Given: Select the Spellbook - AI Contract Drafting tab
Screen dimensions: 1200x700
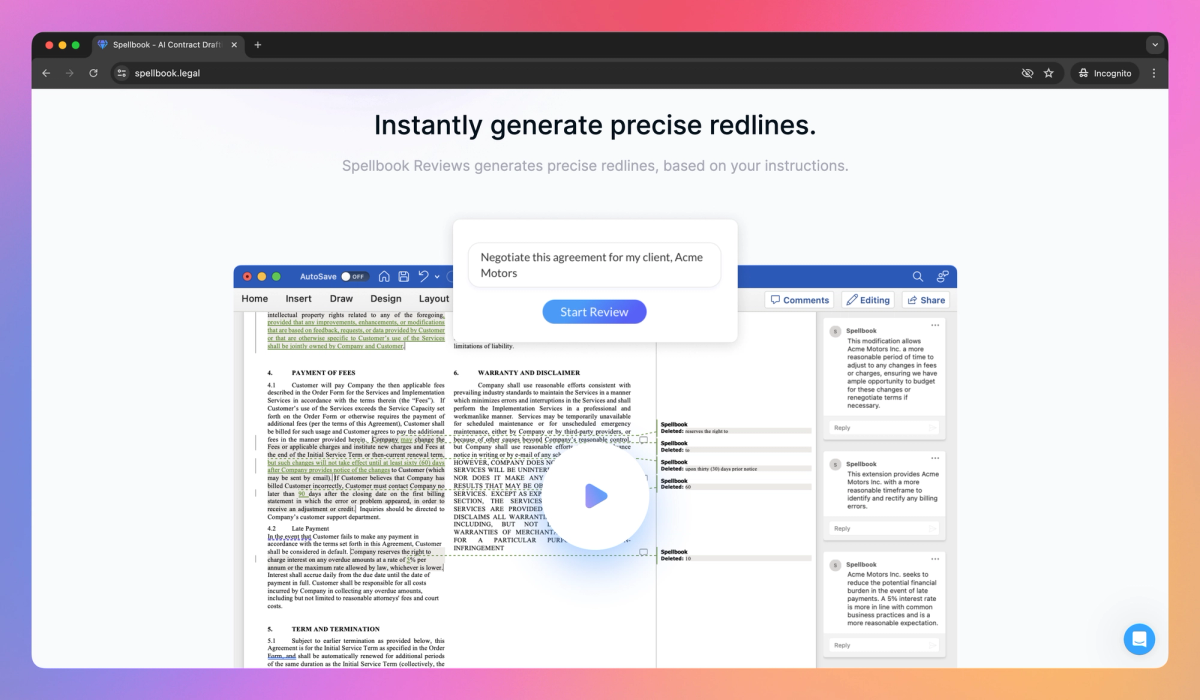Looking at the screenshot, I should (168, 45).
